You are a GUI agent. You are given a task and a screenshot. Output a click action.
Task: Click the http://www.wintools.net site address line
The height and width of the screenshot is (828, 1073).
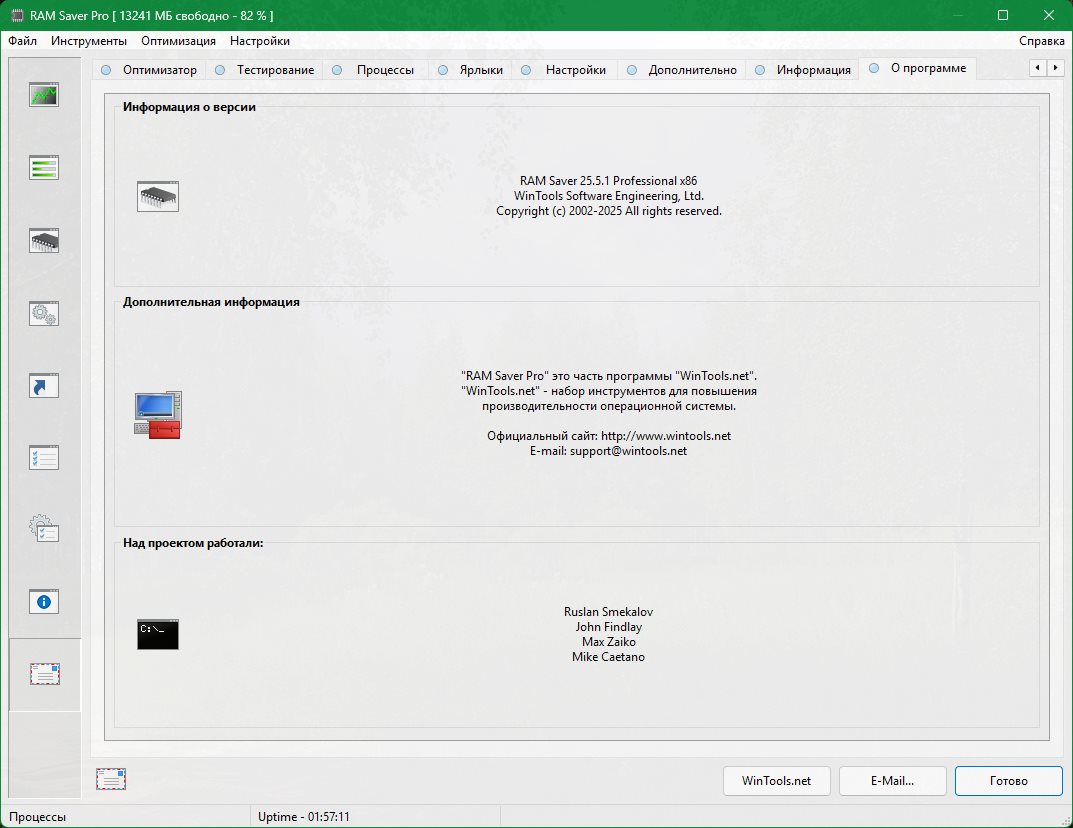pyautogui.click(x=609, y=436)
